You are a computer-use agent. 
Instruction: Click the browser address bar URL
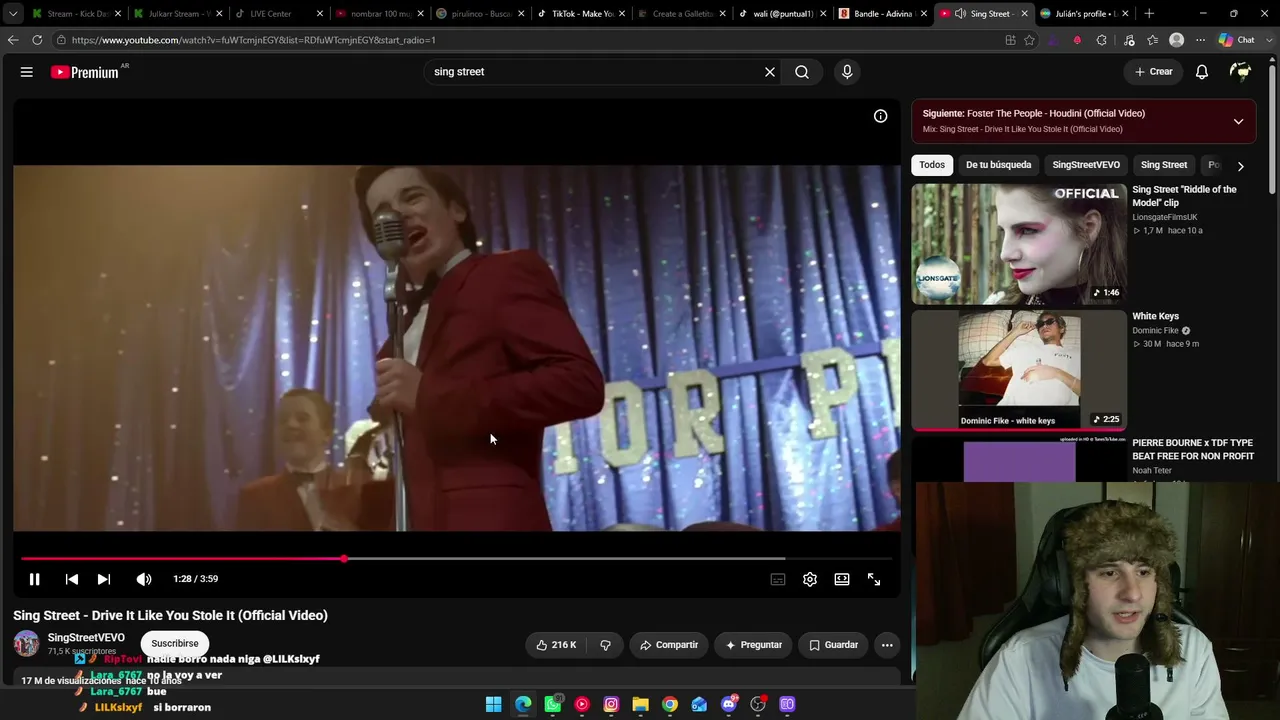(253, 40)
